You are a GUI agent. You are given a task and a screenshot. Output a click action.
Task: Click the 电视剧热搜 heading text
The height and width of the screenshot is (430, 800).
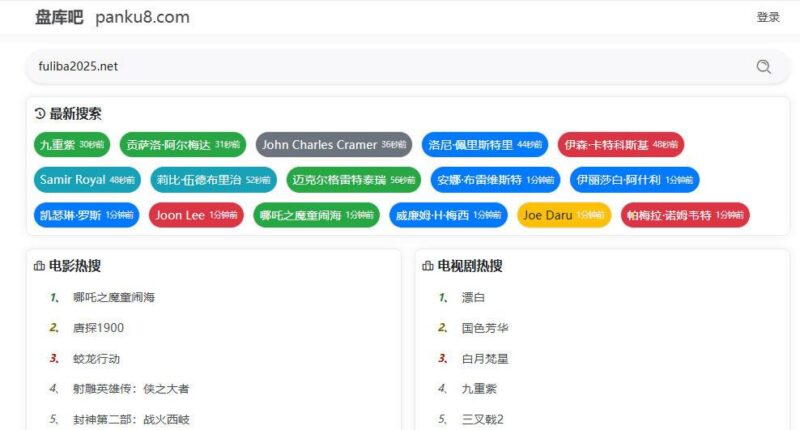[x=470, y=266]
